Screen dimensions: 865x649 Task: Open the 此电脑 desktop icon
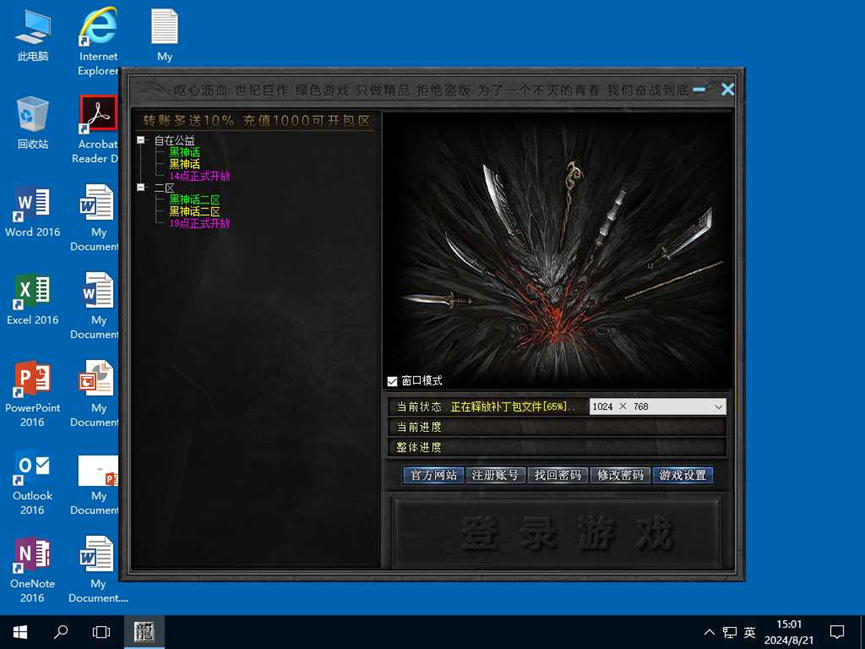(33, 35)
